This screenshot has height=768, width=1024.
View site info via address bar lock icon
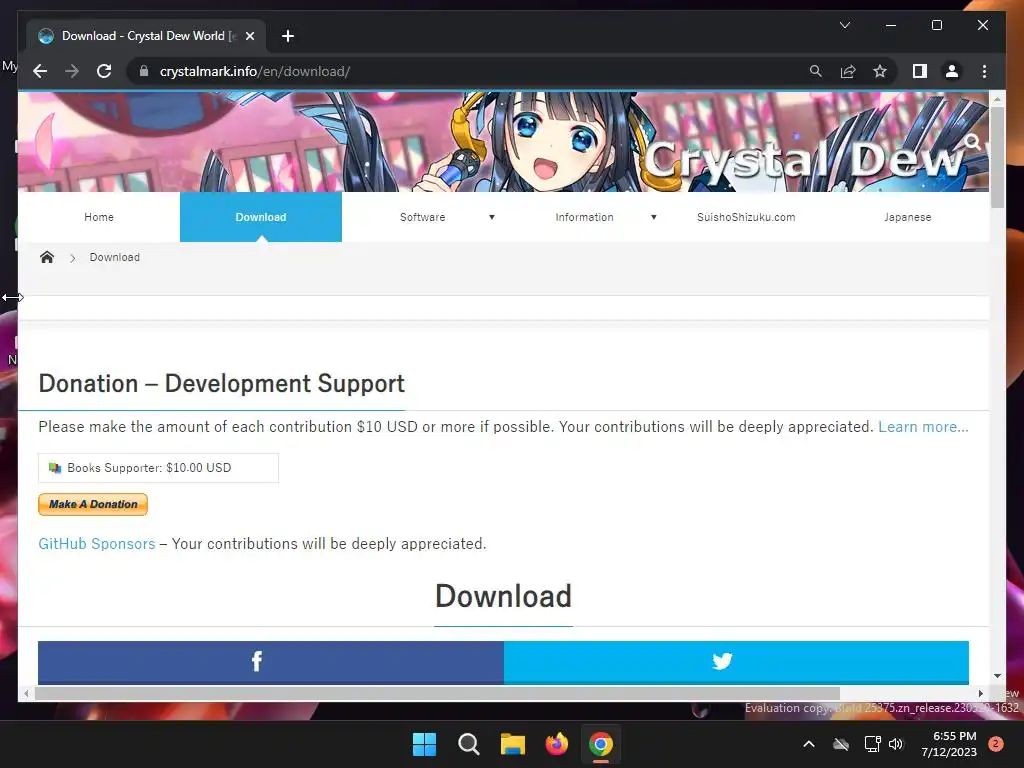(x=144, y=71)
